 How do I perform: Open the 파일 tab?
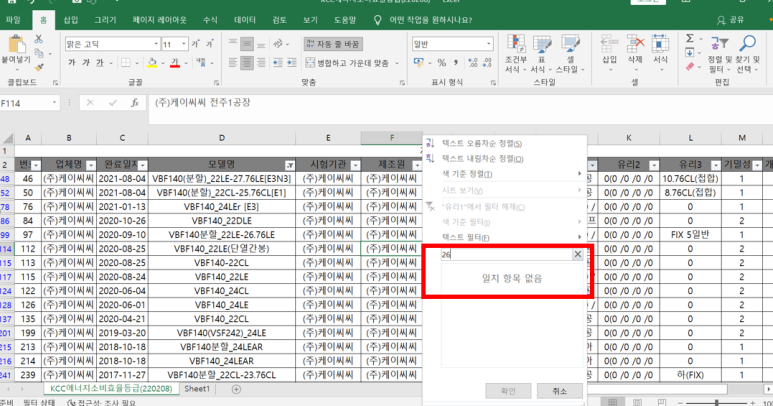(13, 20)
